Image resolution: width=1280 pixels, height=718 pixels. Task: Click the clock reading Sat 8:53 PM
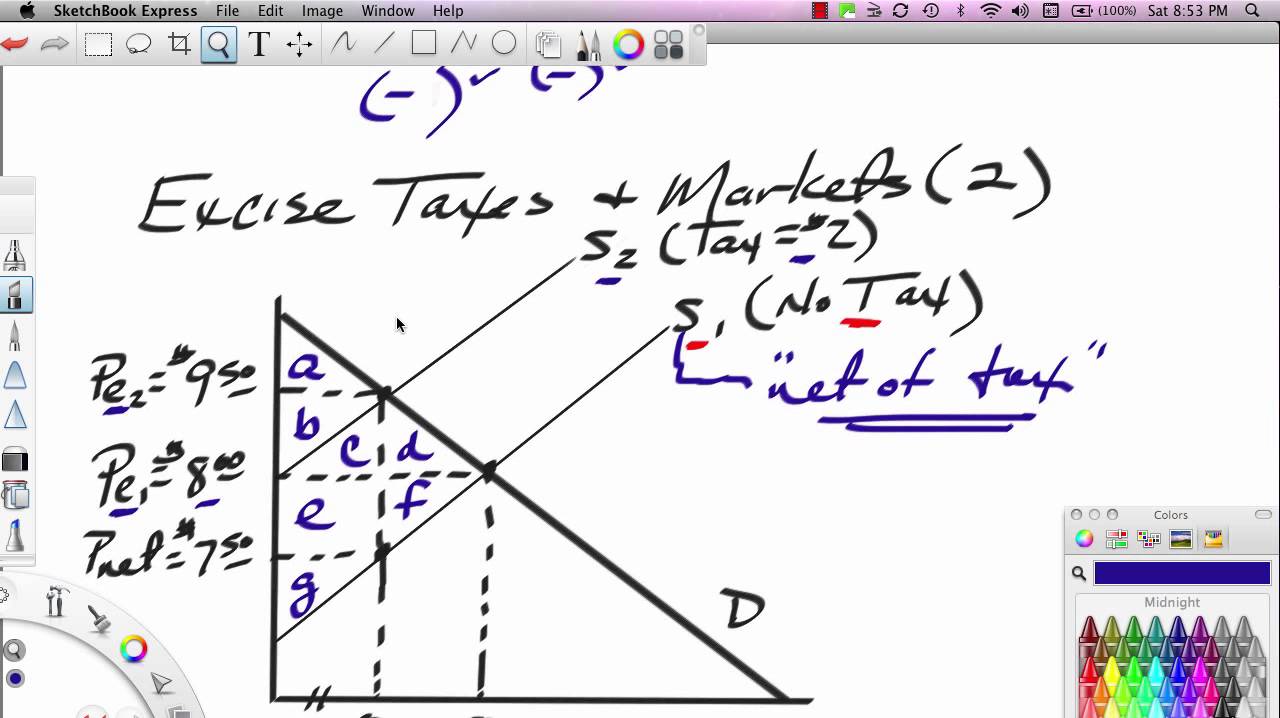[1188, 10]
